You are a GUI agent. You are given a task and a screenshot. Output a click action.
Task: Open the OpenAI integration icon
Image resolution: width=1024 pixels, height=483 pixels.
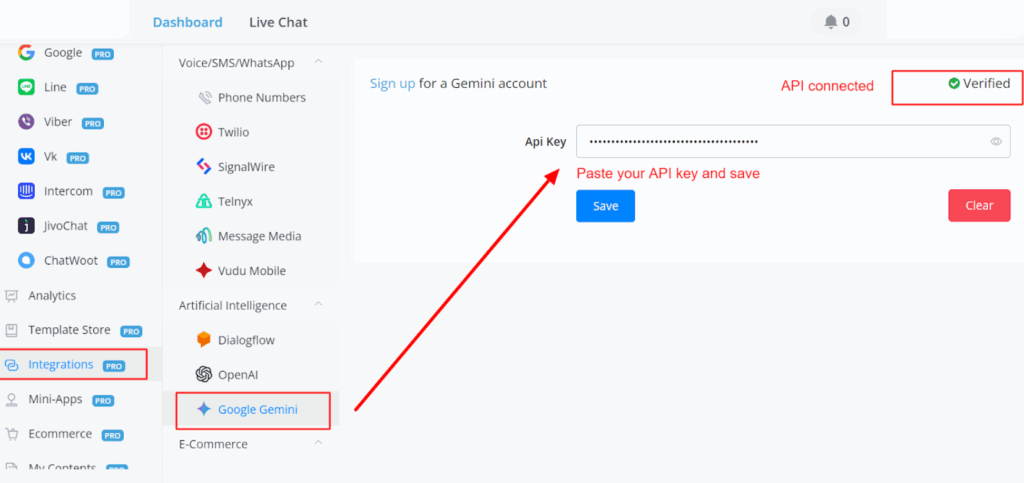pyautogui.click(x=204, y=374)
